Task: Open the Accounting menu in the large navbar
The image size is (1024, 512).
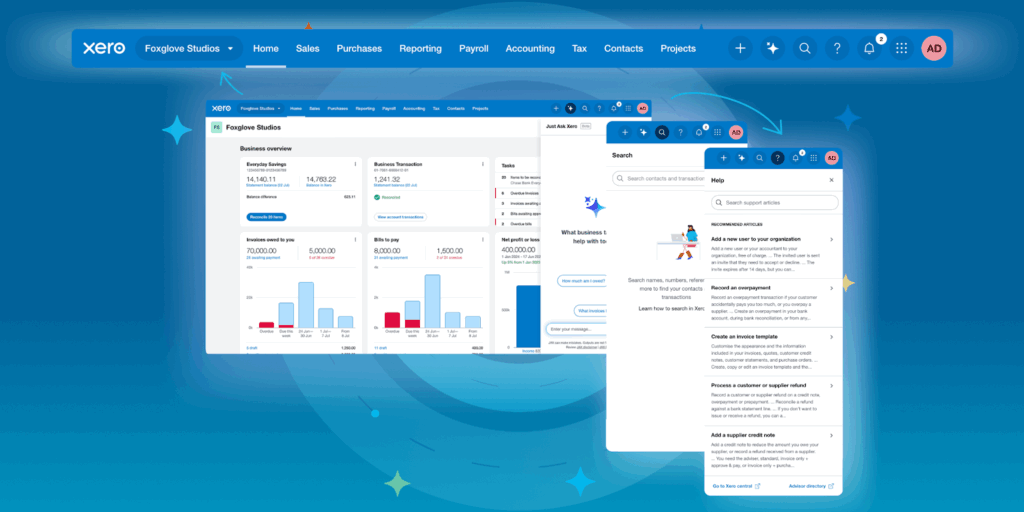Action: pyautogui.click(x=530, y=48)
